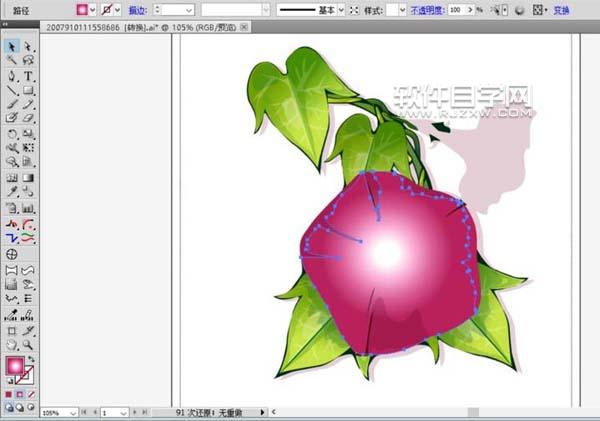Swap fill and stroke colors

click(x=31, y=358)
